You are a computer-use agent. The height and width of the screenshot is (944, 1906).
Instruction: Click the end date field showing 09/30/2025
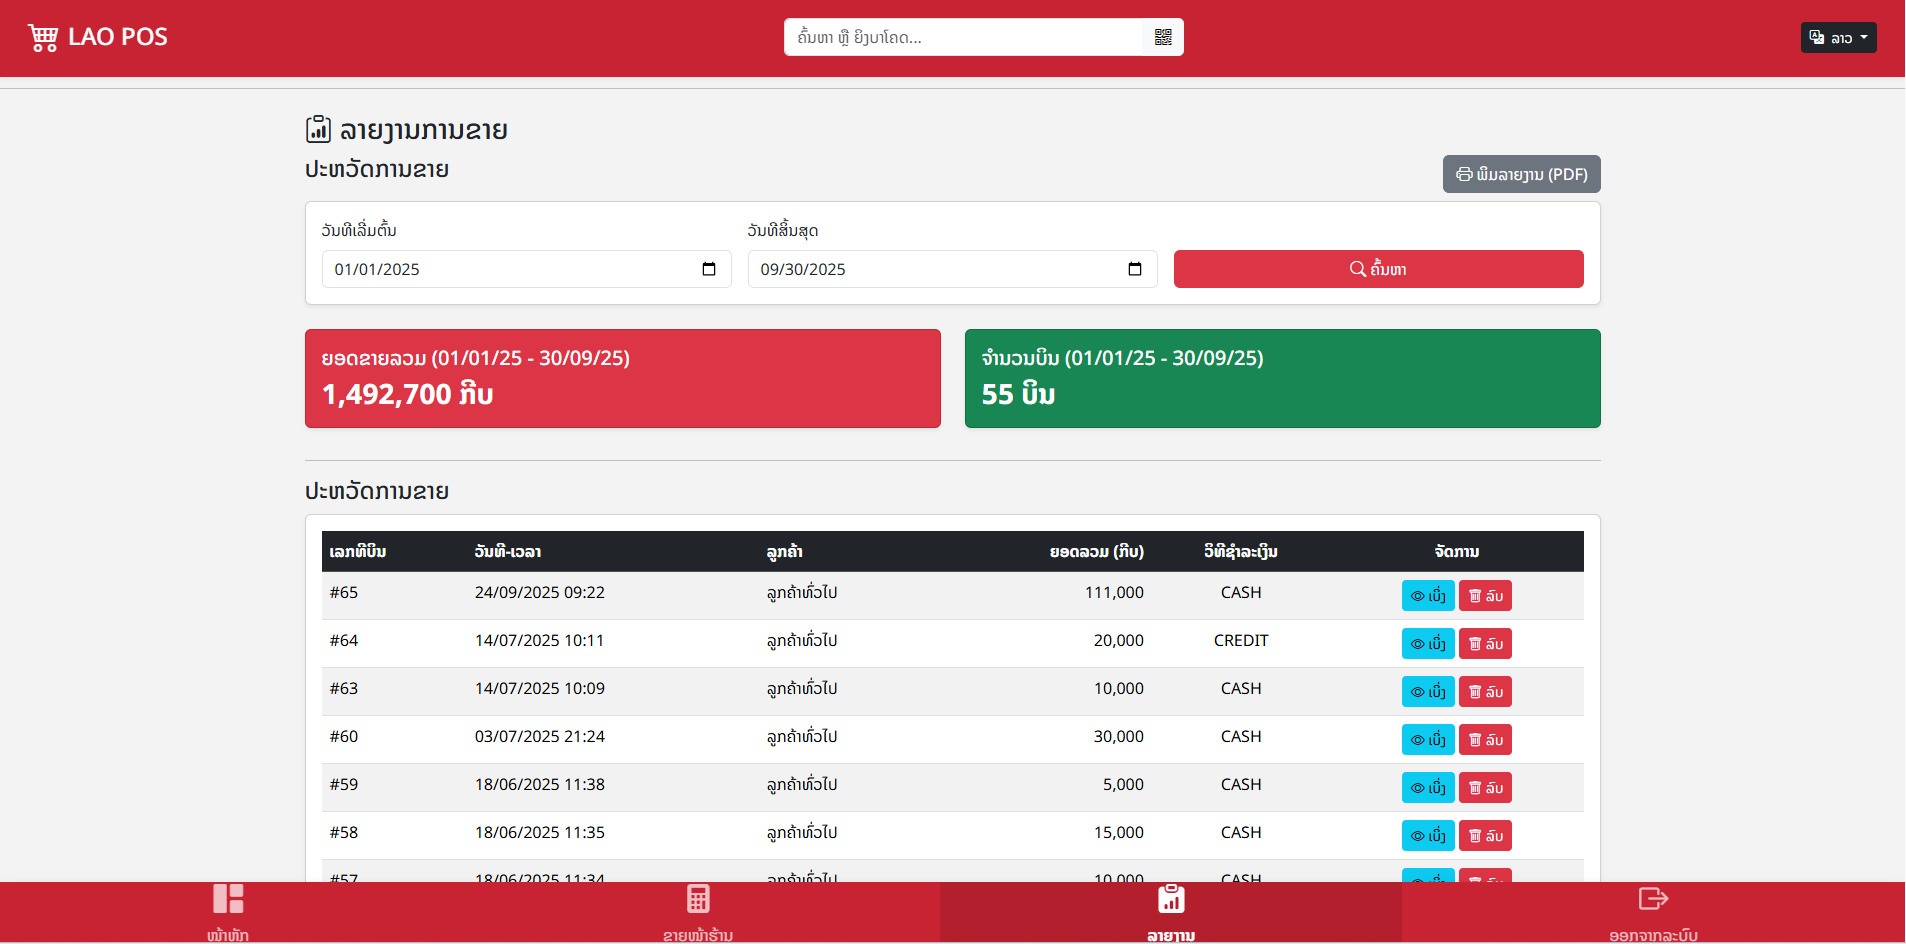935,269
